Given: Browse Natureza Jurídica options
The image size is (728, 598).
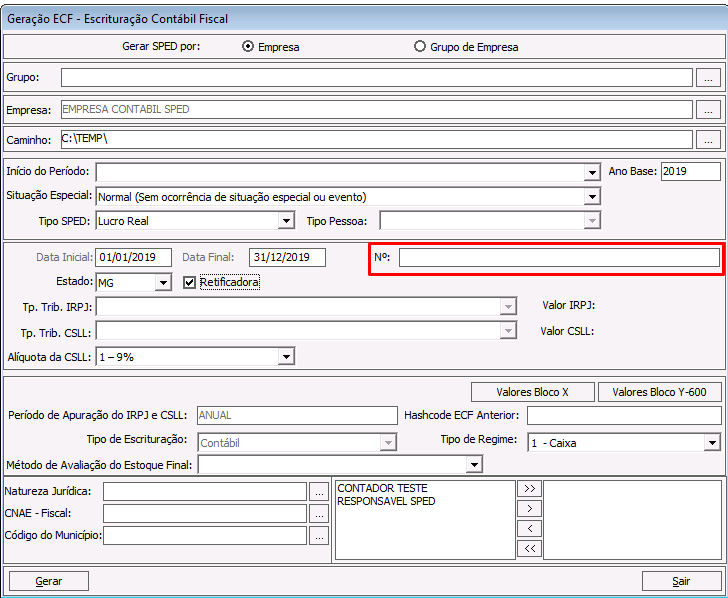Looking at the screenshot, I should 319,492.
